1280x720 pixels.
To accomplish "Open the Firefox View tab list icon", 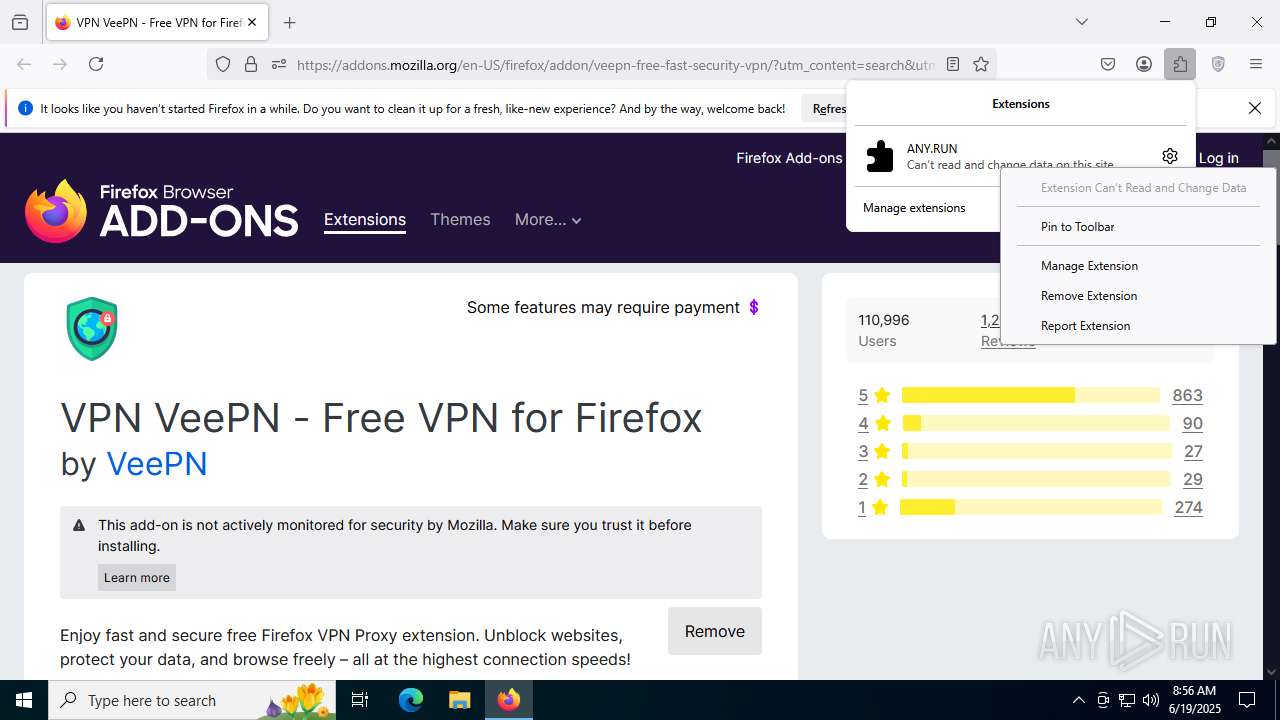I will point(20,22).
